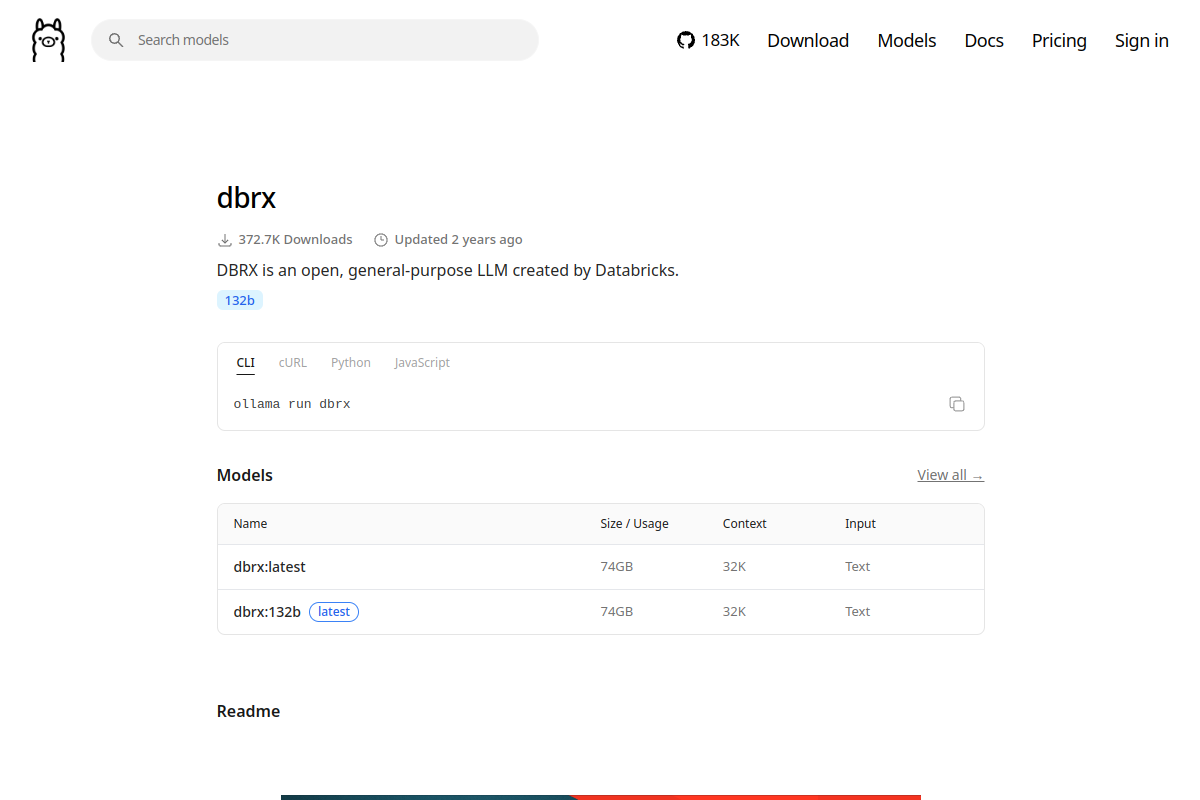
Task: Click the ollama run dbrx command text
Action: [292, 404]
